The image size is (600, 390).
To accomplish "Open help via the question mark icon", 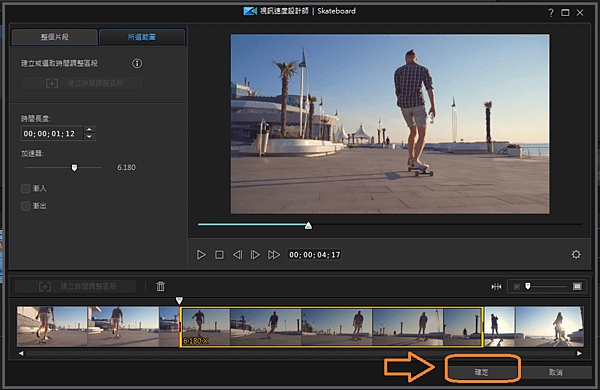I will pyautogui.click(x=551, y=13).
